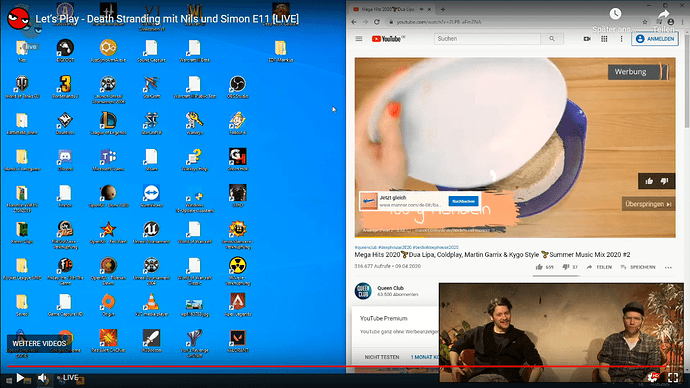Click the browser back arrow

coord(354,22)
